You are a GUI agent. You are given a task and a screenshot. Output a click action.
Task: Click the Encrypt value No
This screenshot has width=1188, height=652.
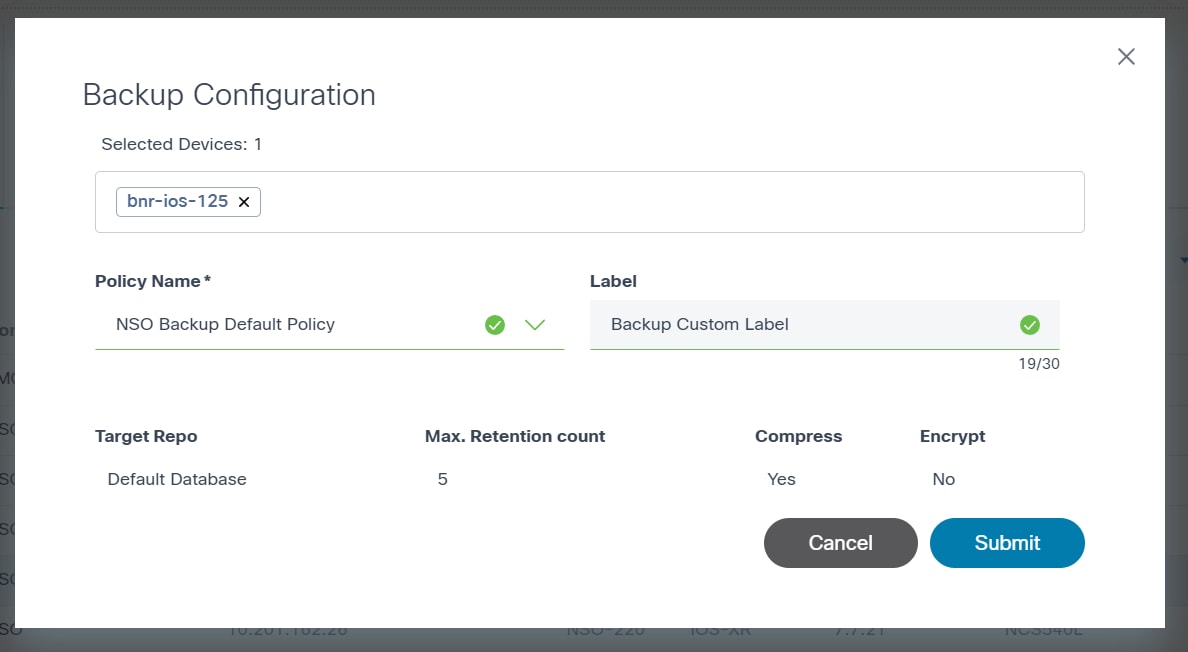coord(943,479)
